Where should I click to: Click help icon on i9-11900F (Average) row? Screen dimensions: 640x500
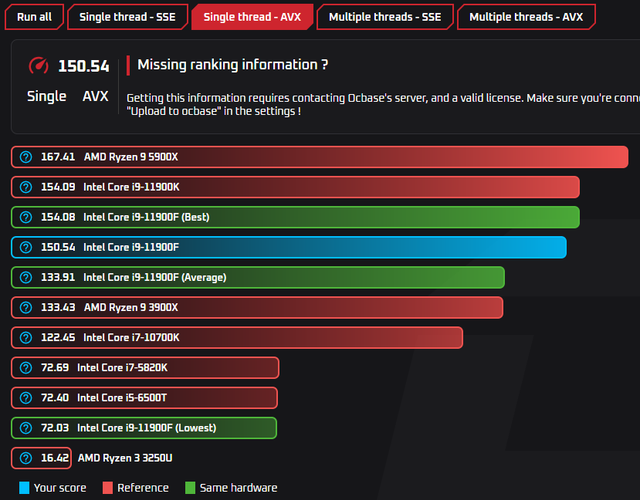click(26, 278)
